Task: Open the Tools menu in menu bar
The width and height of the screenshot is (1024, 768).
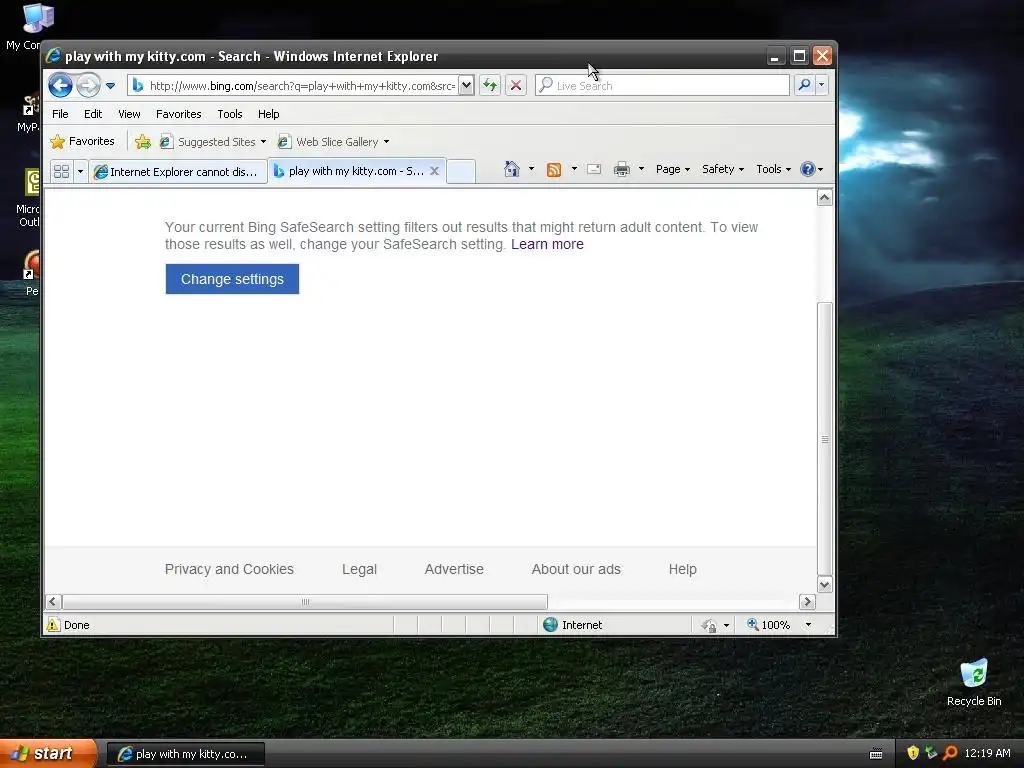Action: tap(230, 114)
